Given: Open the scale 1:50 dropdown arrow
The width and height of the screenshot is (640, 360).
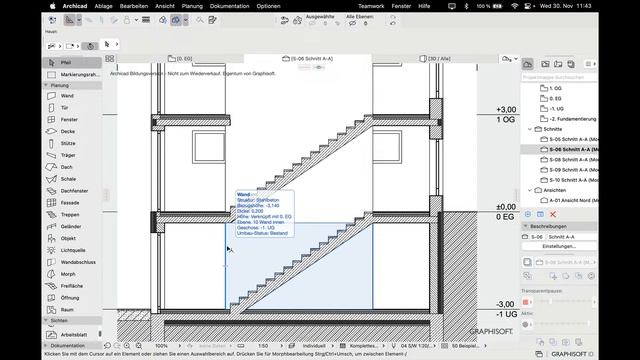Looking at the screenshot, I should point(281,346).
